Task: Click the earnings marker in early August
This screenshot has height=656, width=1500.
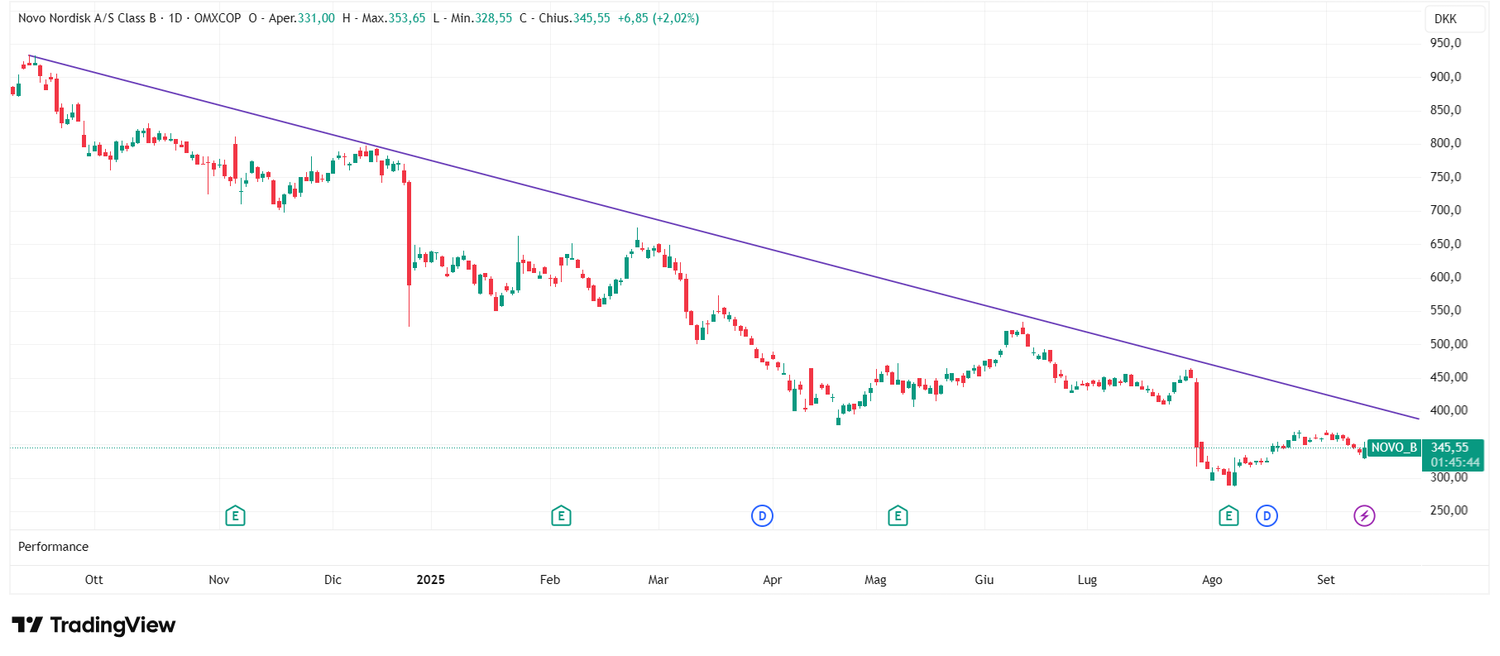Action: [1229, 516]
